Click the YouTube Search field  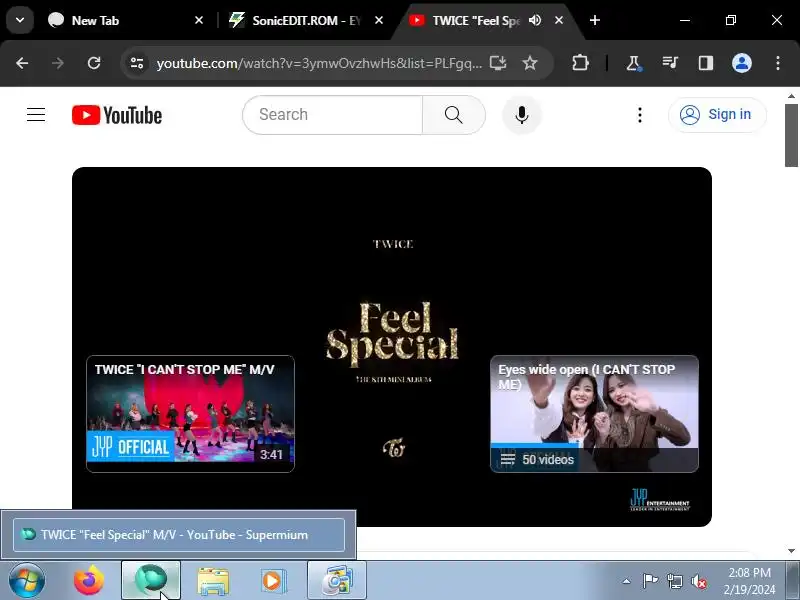point(333,115)
